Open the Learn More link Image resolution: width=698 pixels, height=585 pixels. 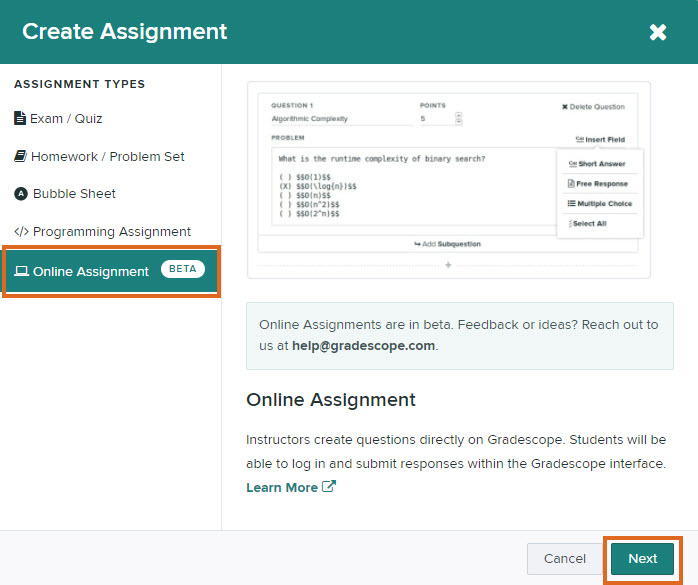[282, 487]
